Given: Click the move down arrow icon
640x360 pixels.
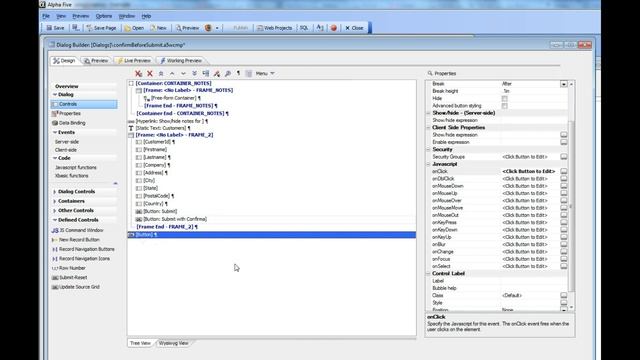Looking at the screenshot, I should 183,73.
